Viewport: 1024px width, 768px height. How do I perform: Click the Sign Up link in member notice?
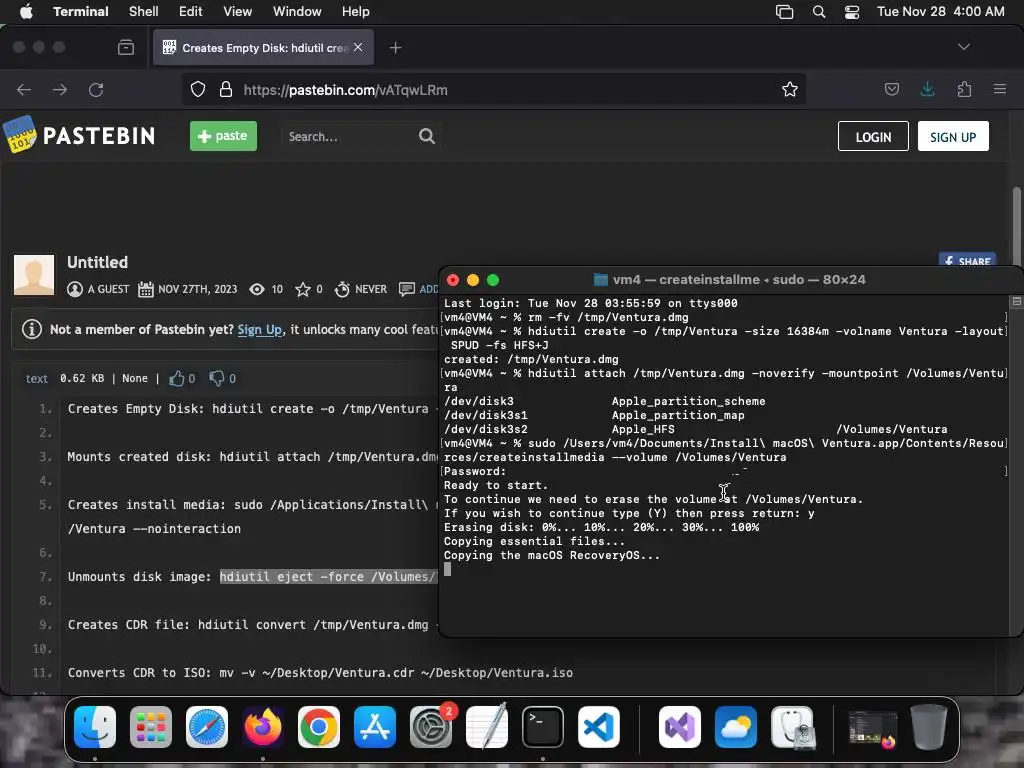coord(259,330)
